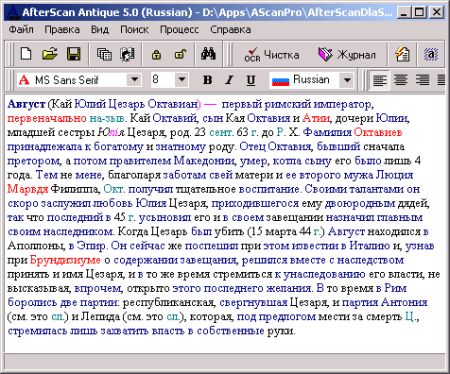The image size is (450, 374).
Task: Save the document using the floppy disk icon
Action: click(74, 54)
